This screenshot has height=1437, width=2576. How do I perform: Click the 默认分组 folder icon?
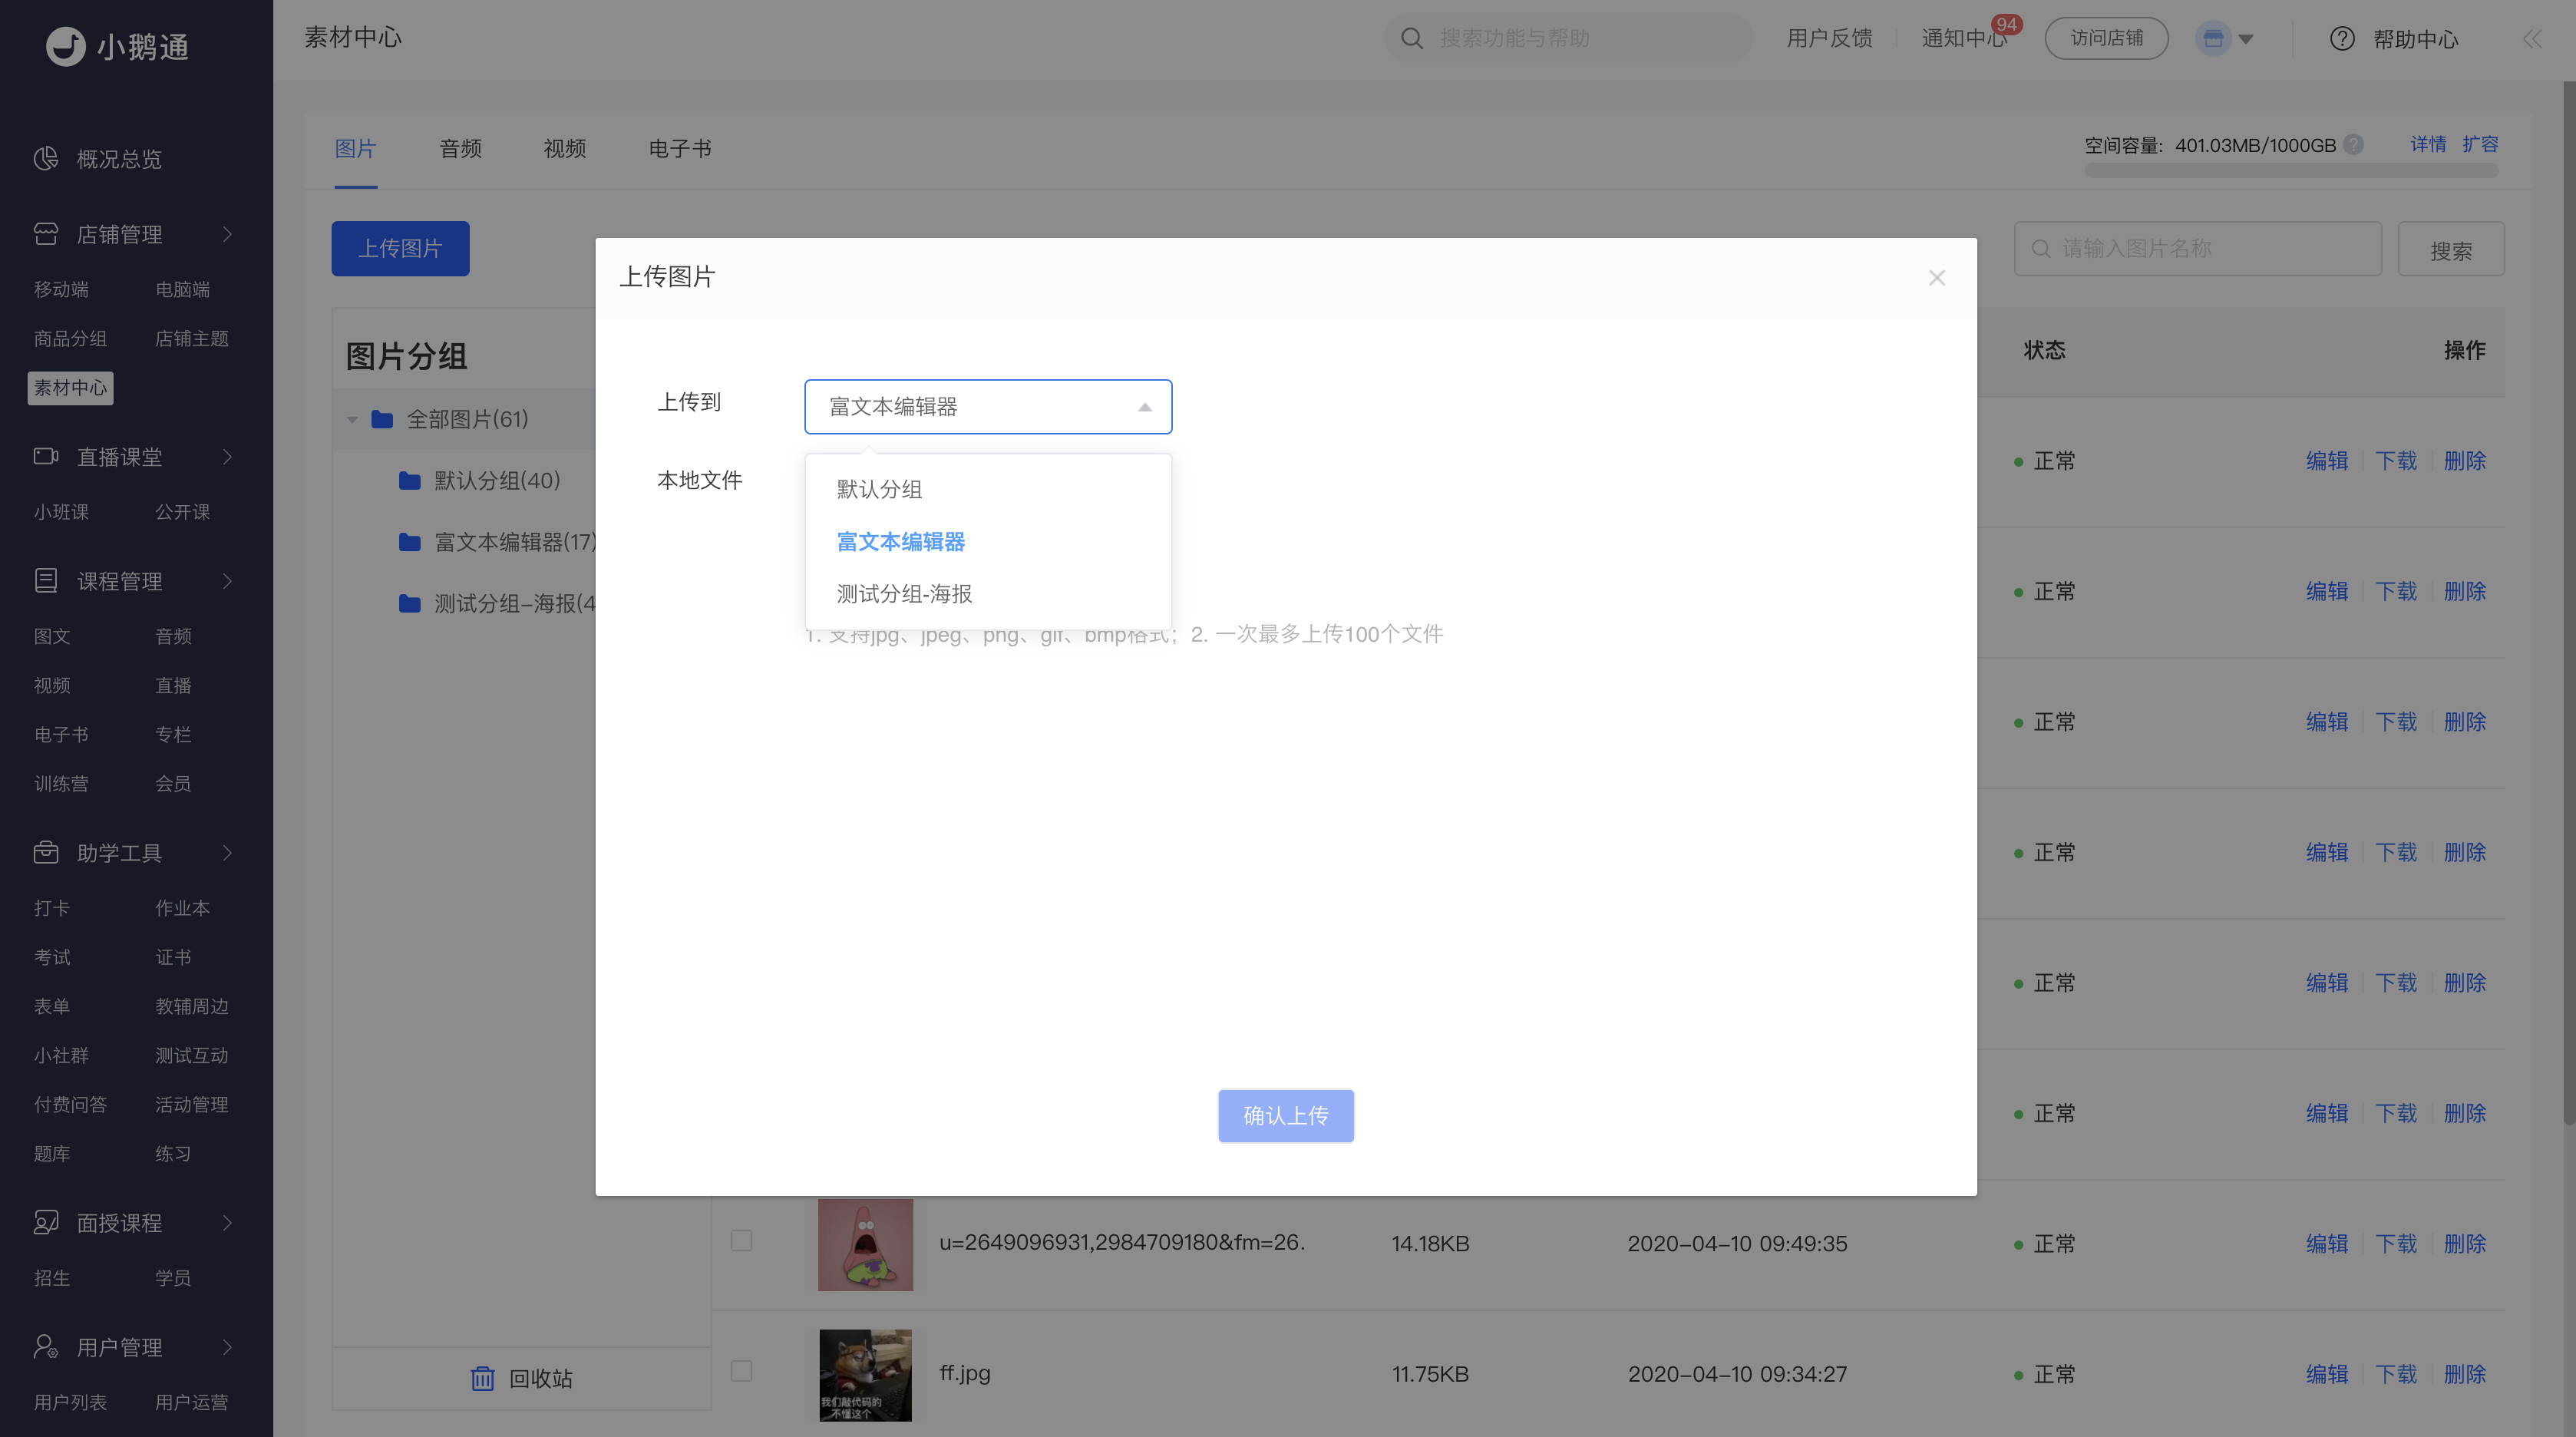pos(410,481)
